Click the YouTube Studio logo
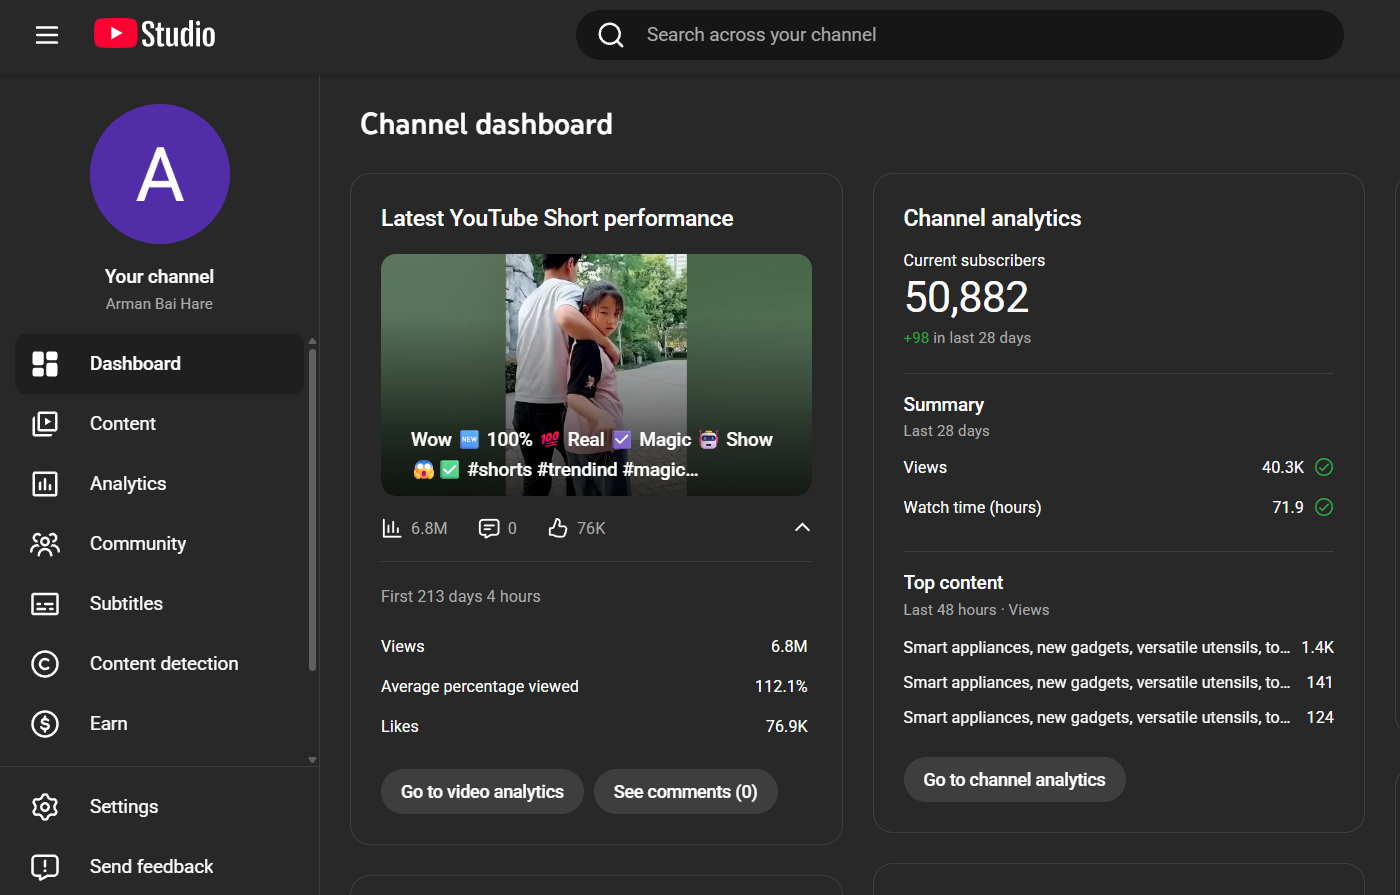1400x895 pixels. (x=155, y=35)
